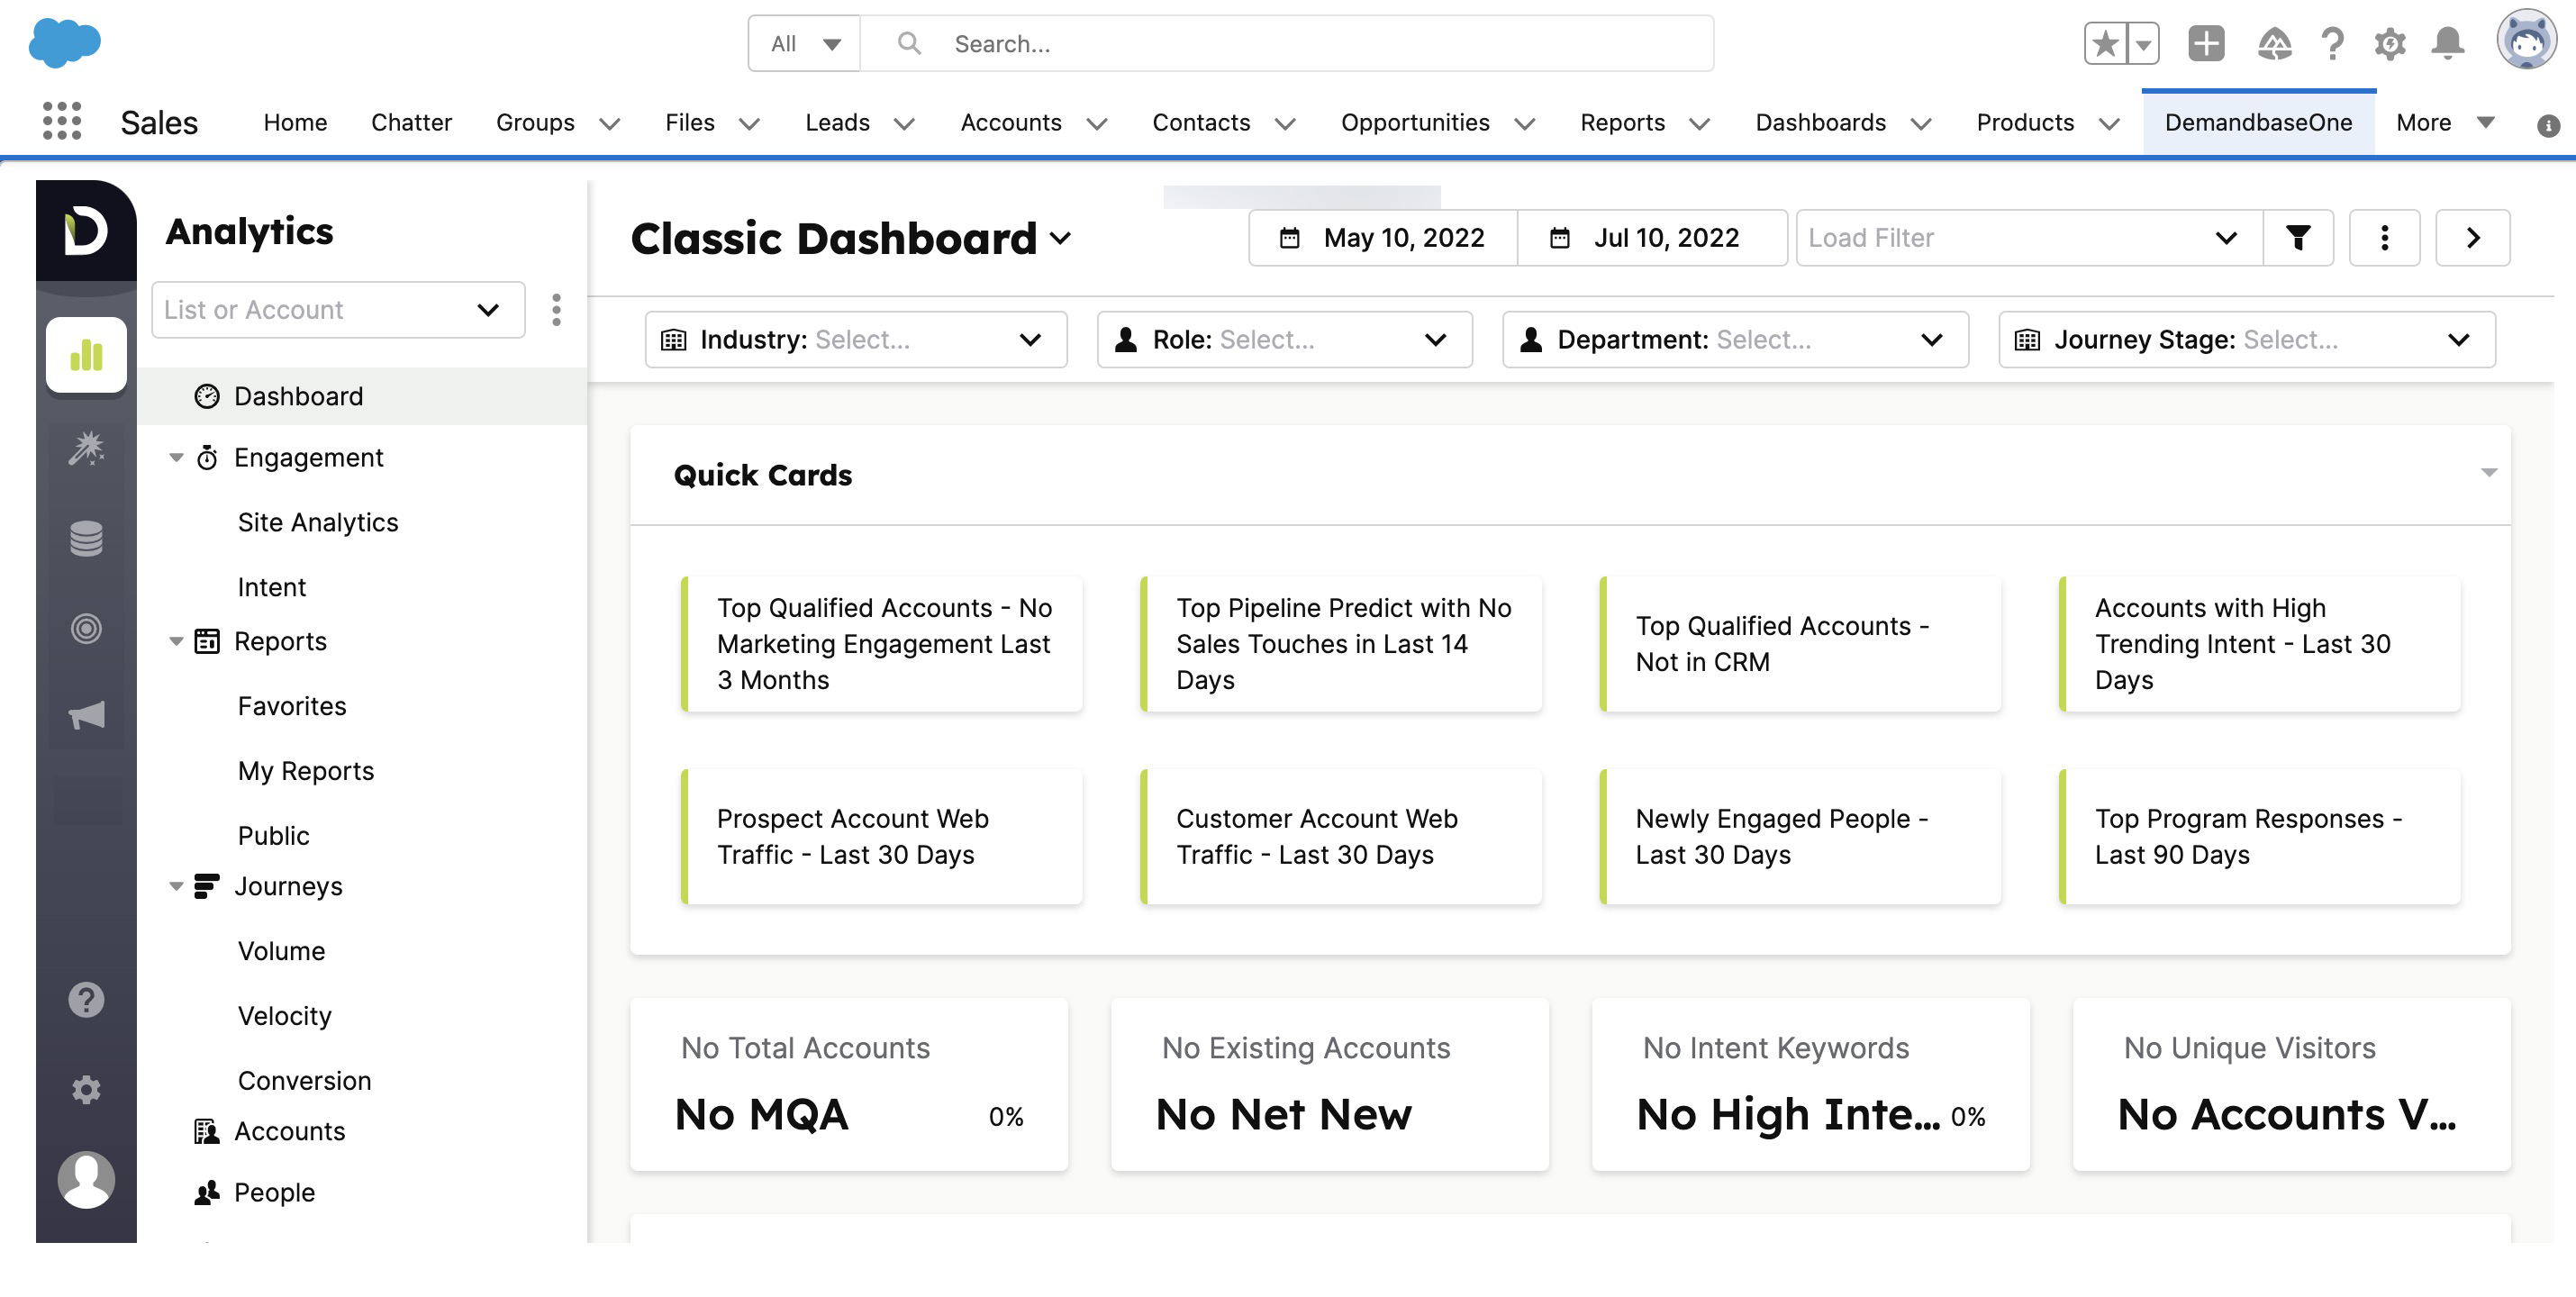This screenshot has width=2576, height=1297.
Task: Click the target icon in the sidebar
Action: coord(86,628)
